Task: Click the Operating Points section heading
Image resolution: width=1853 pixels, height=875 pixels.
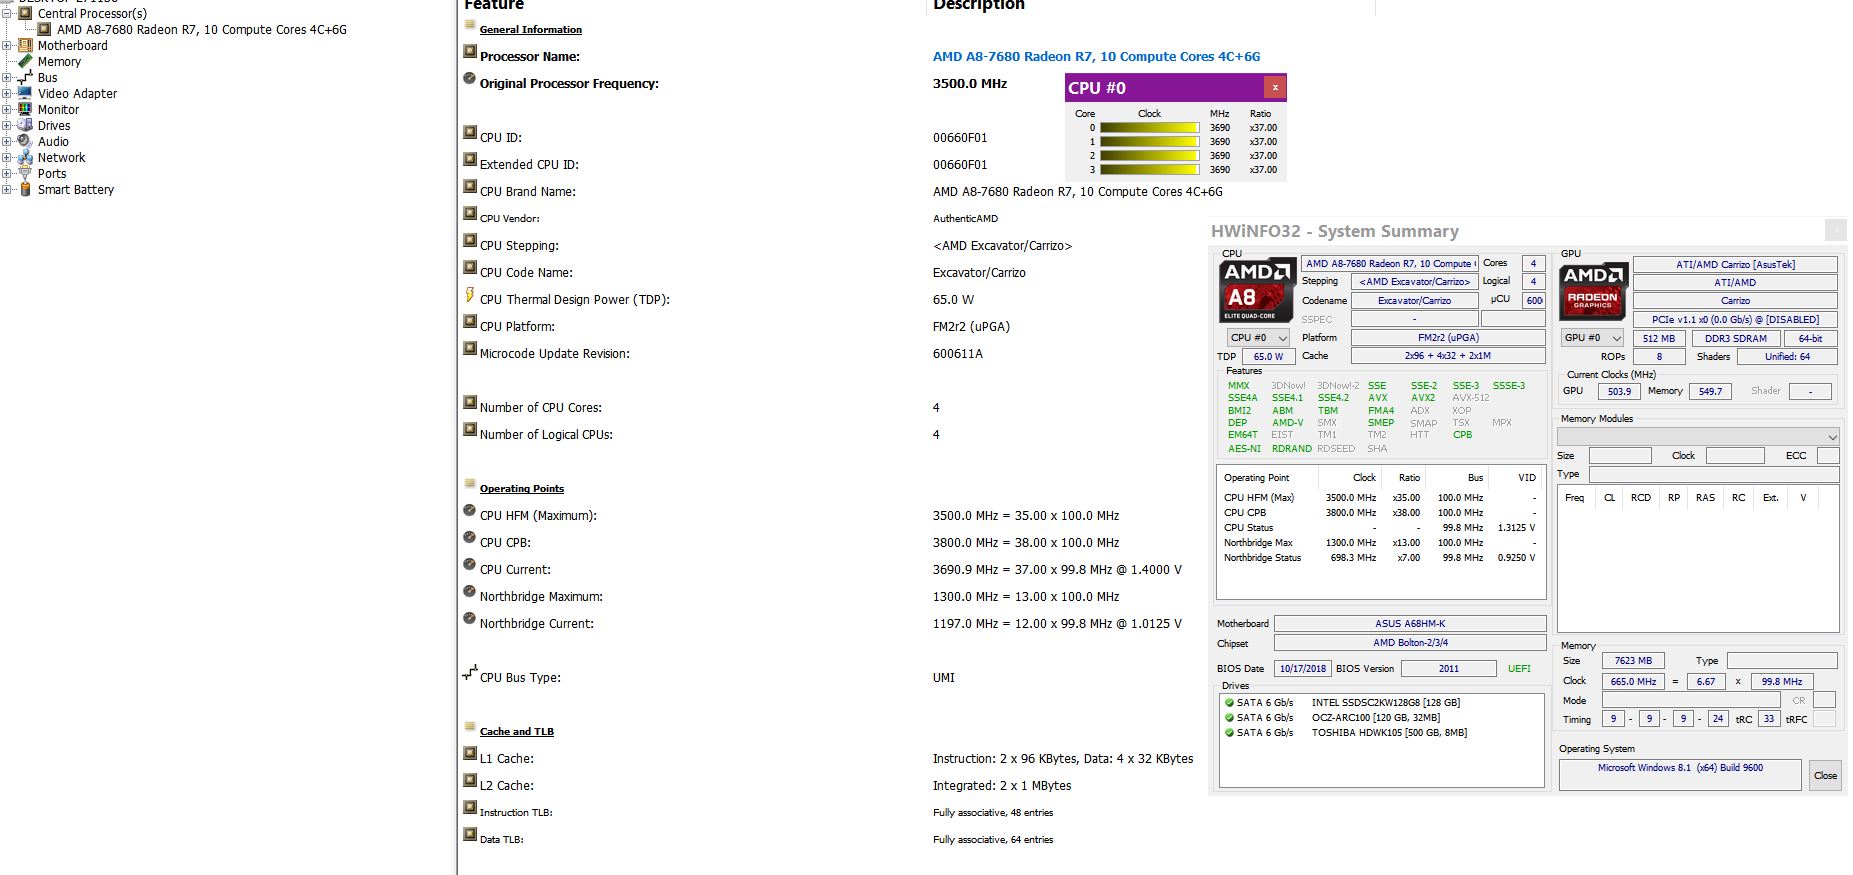Action: tap(521, 489)
